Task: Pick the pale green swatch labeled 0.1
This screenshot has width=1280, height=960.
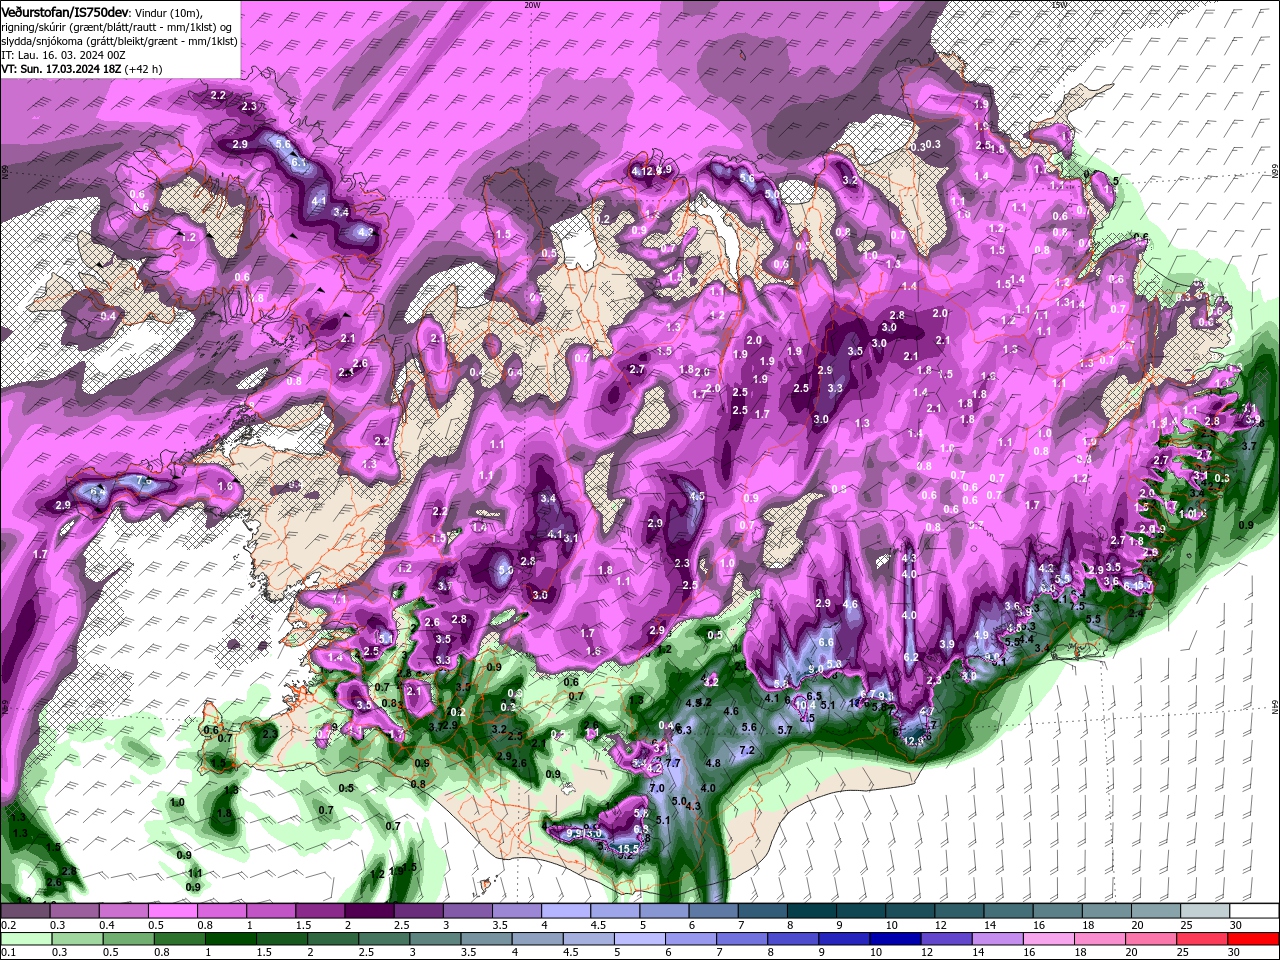Action: pyautogui.click(x=26, y=939)
